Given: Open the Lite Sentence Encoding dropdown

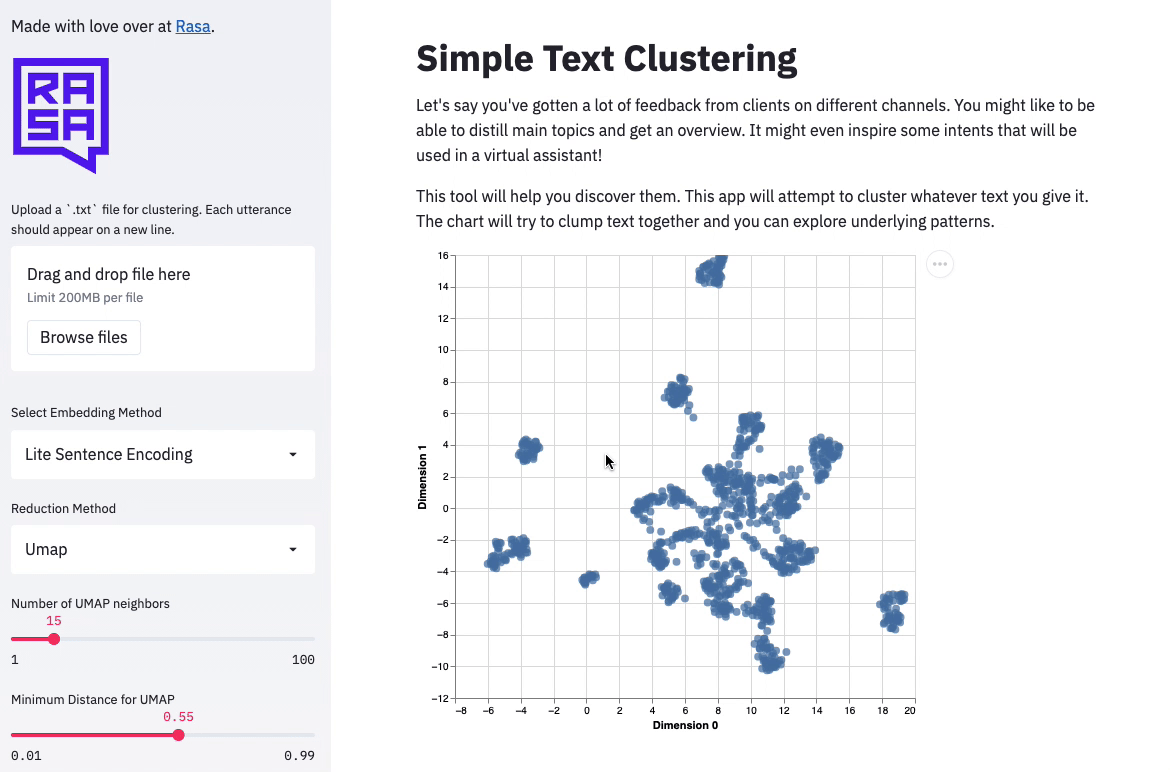Looking at the screenshot, I should (163, 454).
